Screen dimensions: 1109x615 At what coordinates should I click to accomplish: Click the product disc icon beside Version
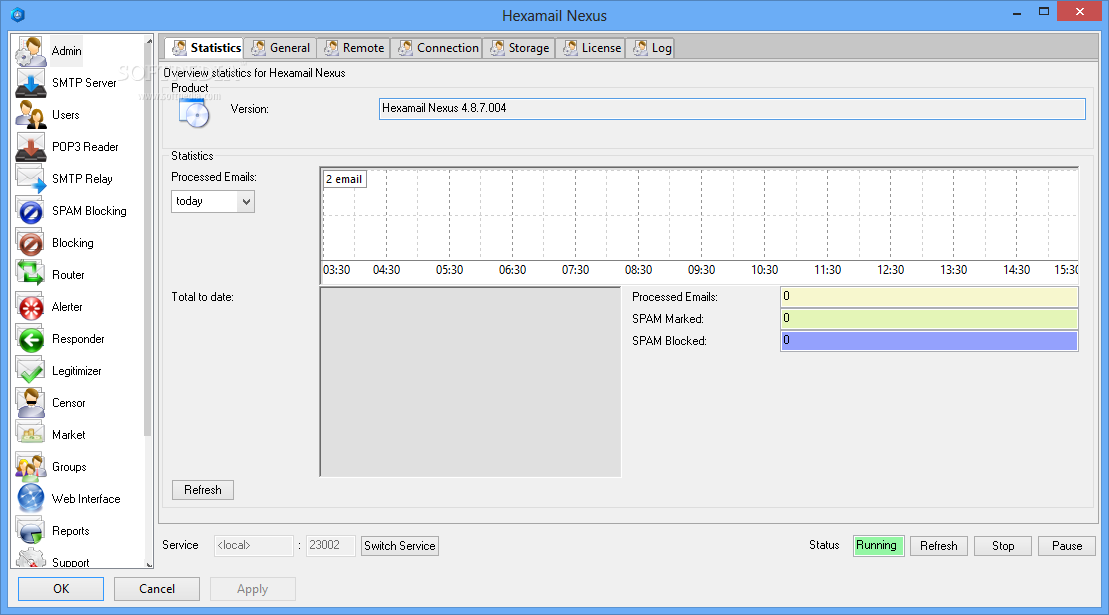194,112
